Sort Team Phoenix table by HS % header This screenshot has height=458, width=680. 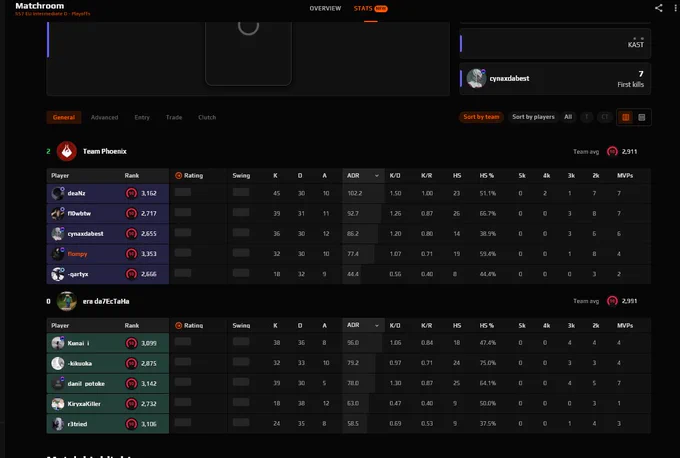[x=487, y=176]
